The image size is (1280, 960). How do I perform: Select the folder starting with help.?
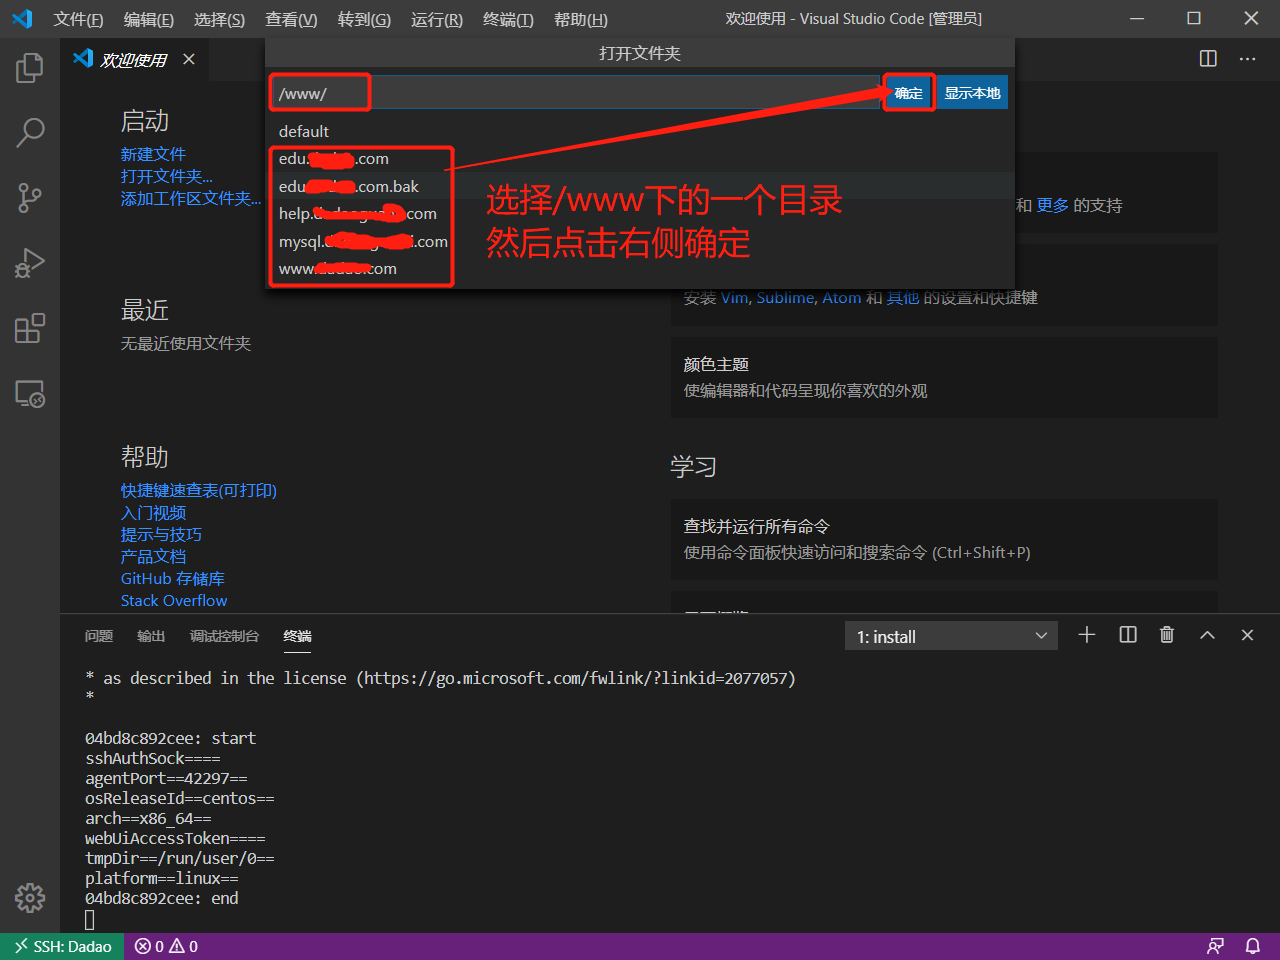pos(640,213)
